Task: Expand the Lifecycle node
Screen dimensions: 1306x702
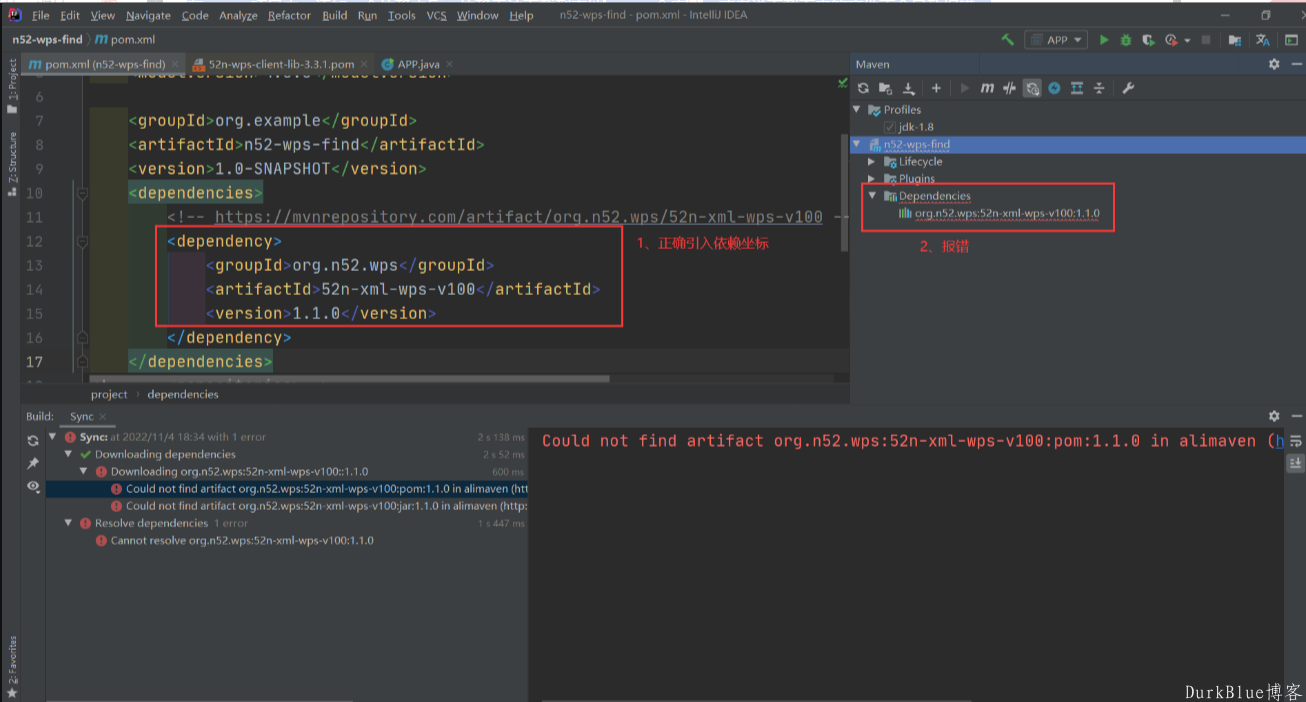Action: click(x=872, y=162)
